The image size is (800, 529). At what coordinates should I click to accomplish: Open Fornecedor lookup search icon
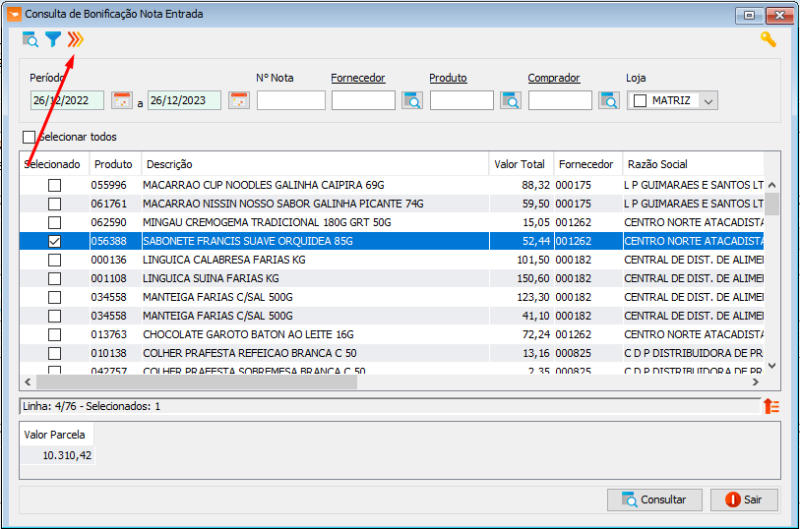pos(412,100)
